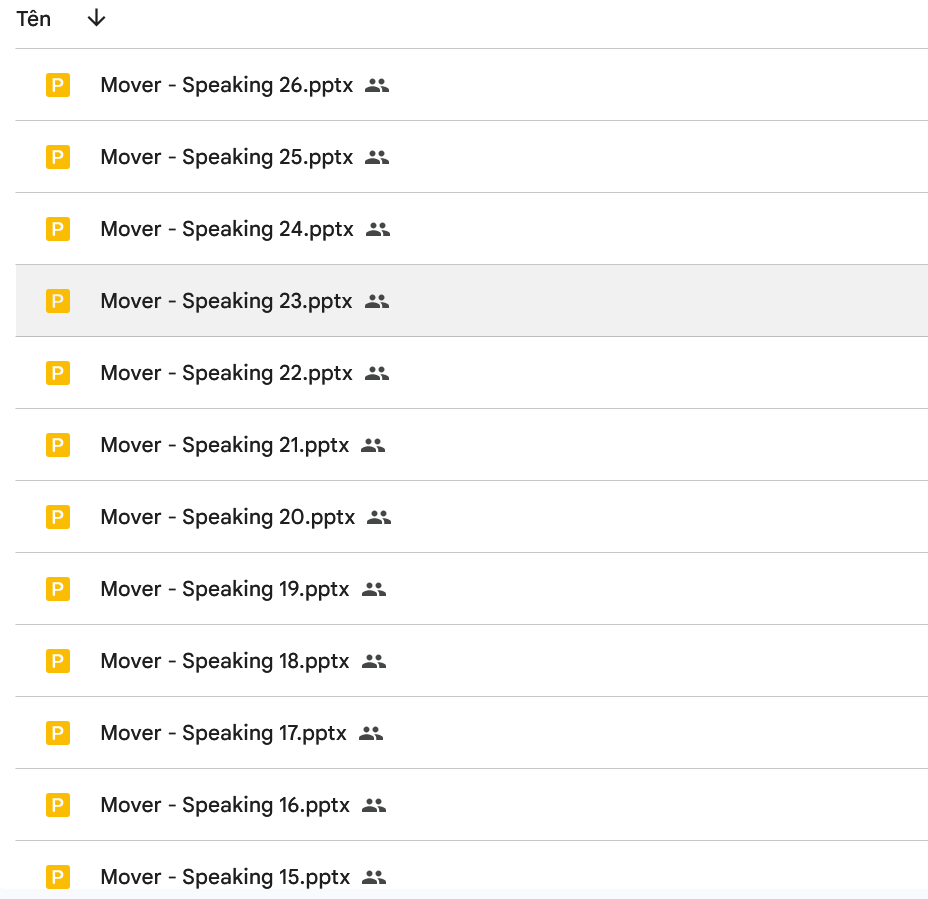
Task: Click the file icon beside Mover - Speaking 21.pptx
Action: [x=58, y=445]
